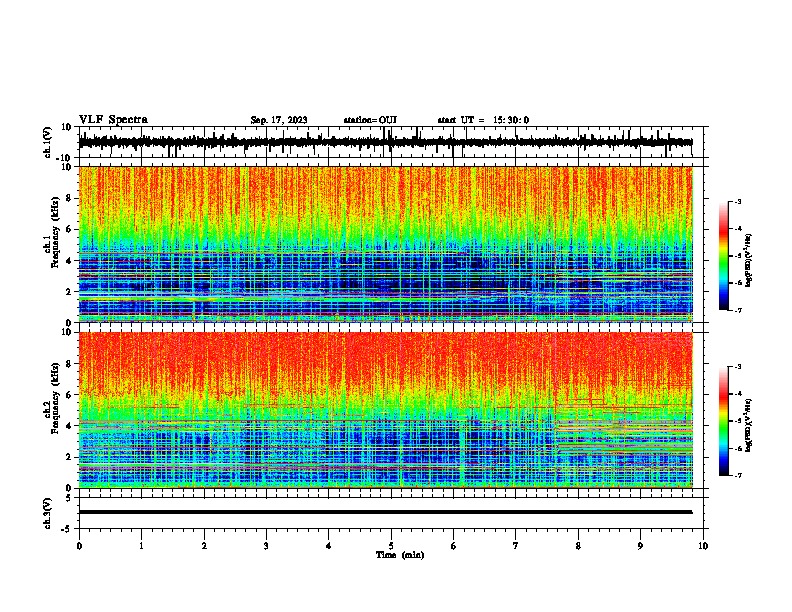Click the "-3" label on ch.1 colorbar
The width and height of the screenshot is (792, 612).
point(737,202)
